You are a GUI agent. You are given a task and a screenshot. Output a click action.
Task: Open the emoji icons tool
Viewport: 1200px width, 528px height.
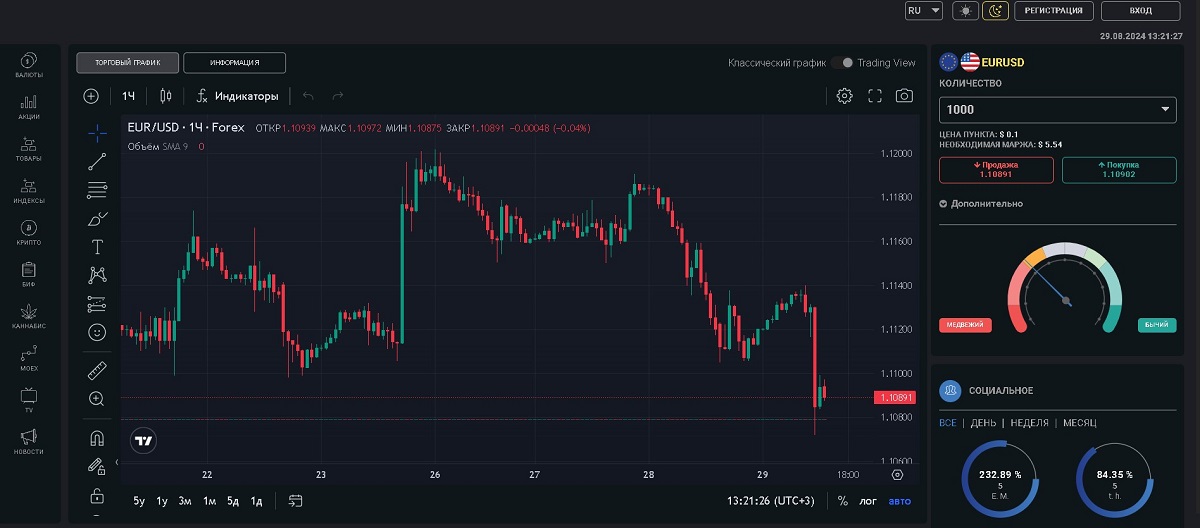[97, 331]
